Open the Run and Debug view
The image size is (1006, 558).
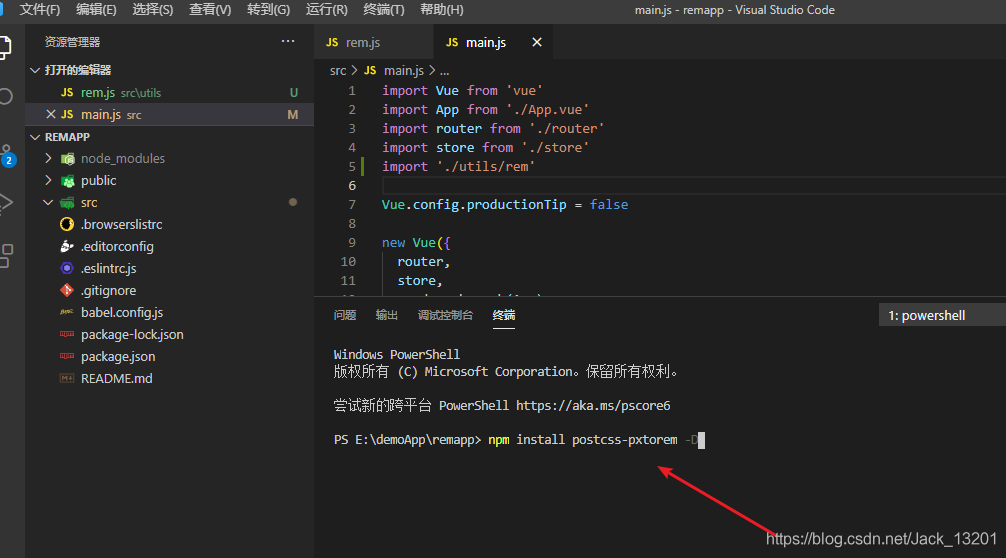click(x=5, y=203)
